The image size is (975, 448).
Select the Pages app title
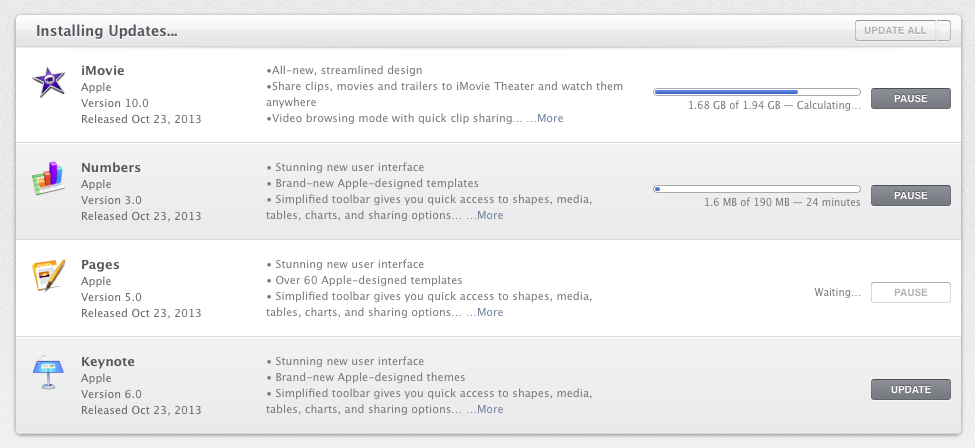coord(100,264)
